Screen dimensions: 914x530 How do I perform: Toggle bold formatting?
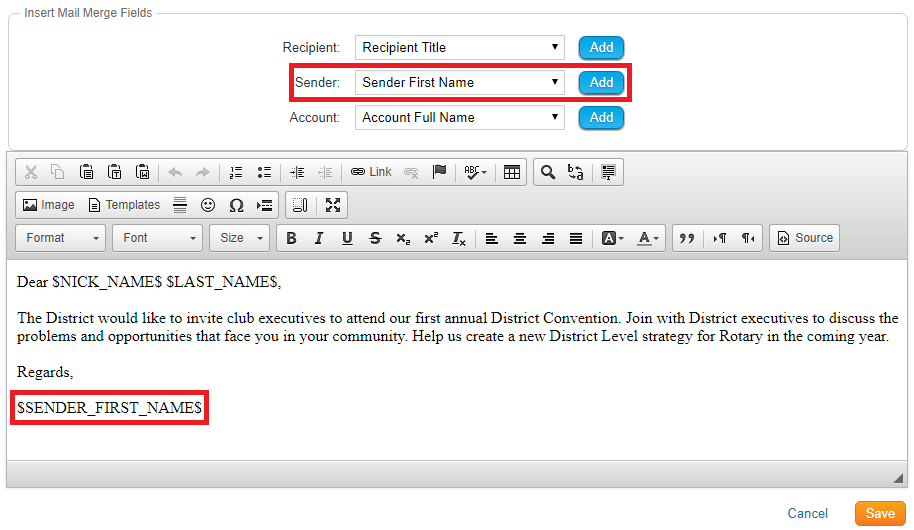pyautogui.click(x=291, y=238)
